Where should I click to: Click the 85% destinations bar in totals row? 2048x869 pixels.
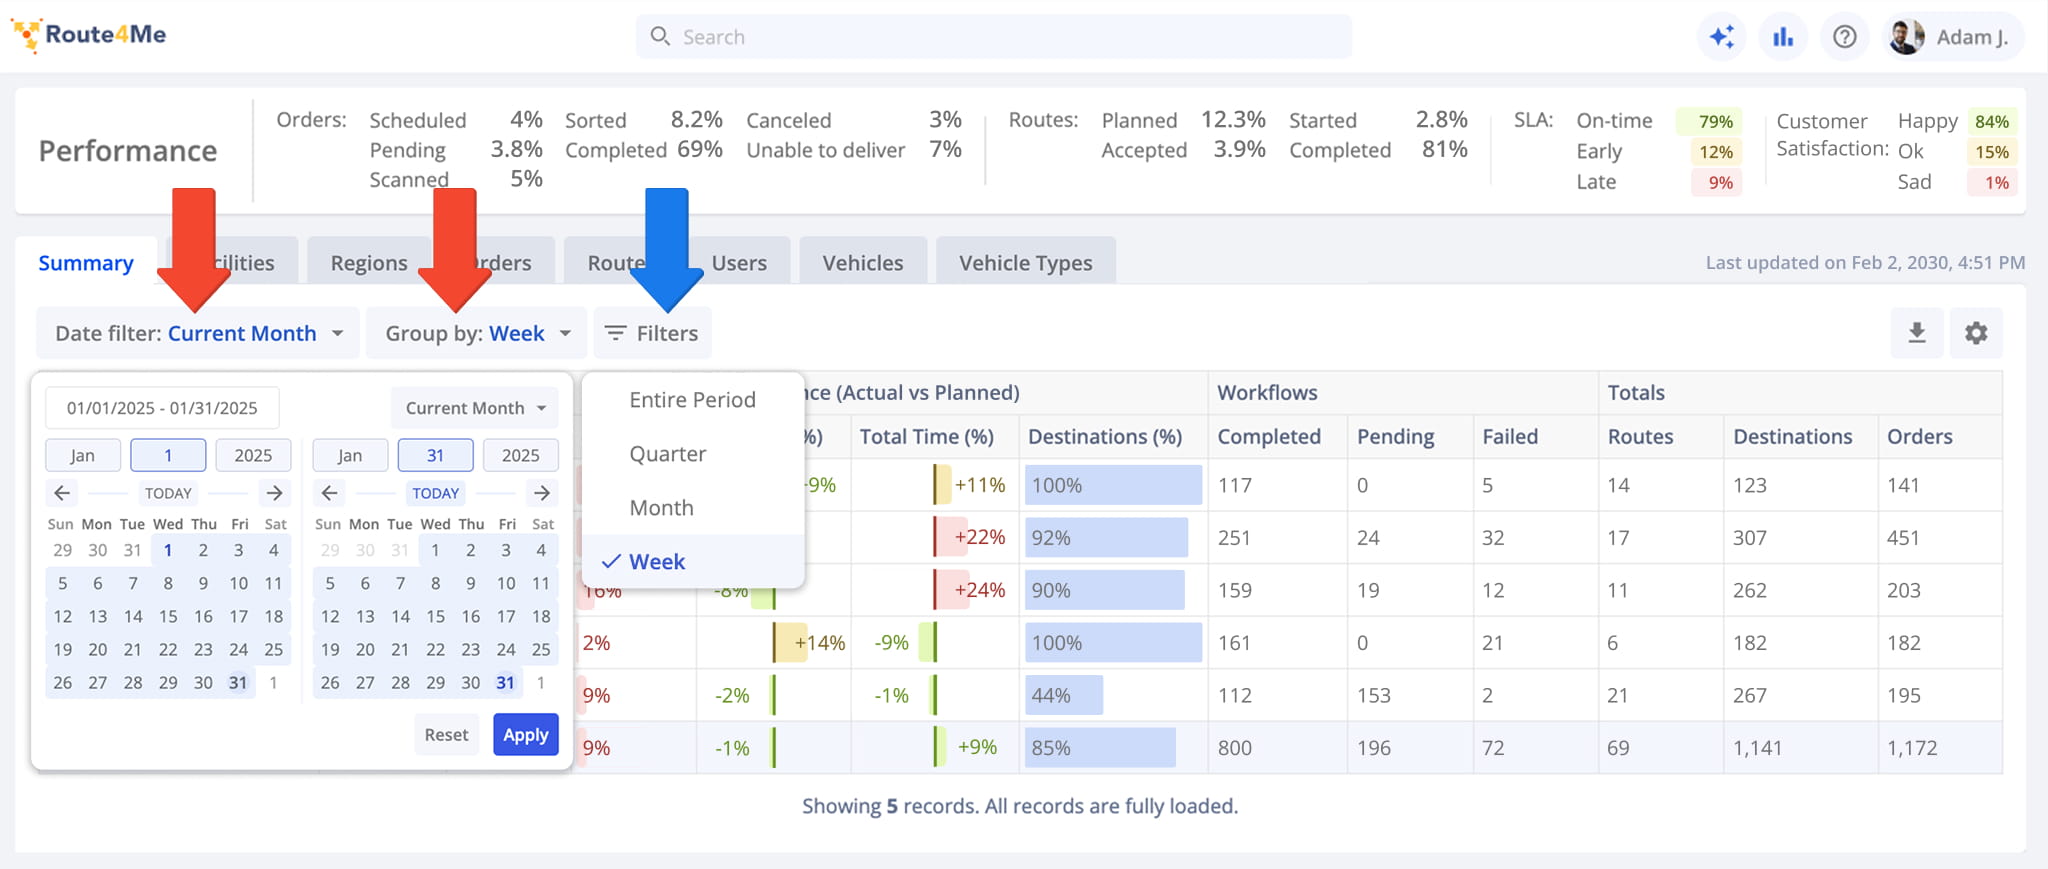(1100, 748)
